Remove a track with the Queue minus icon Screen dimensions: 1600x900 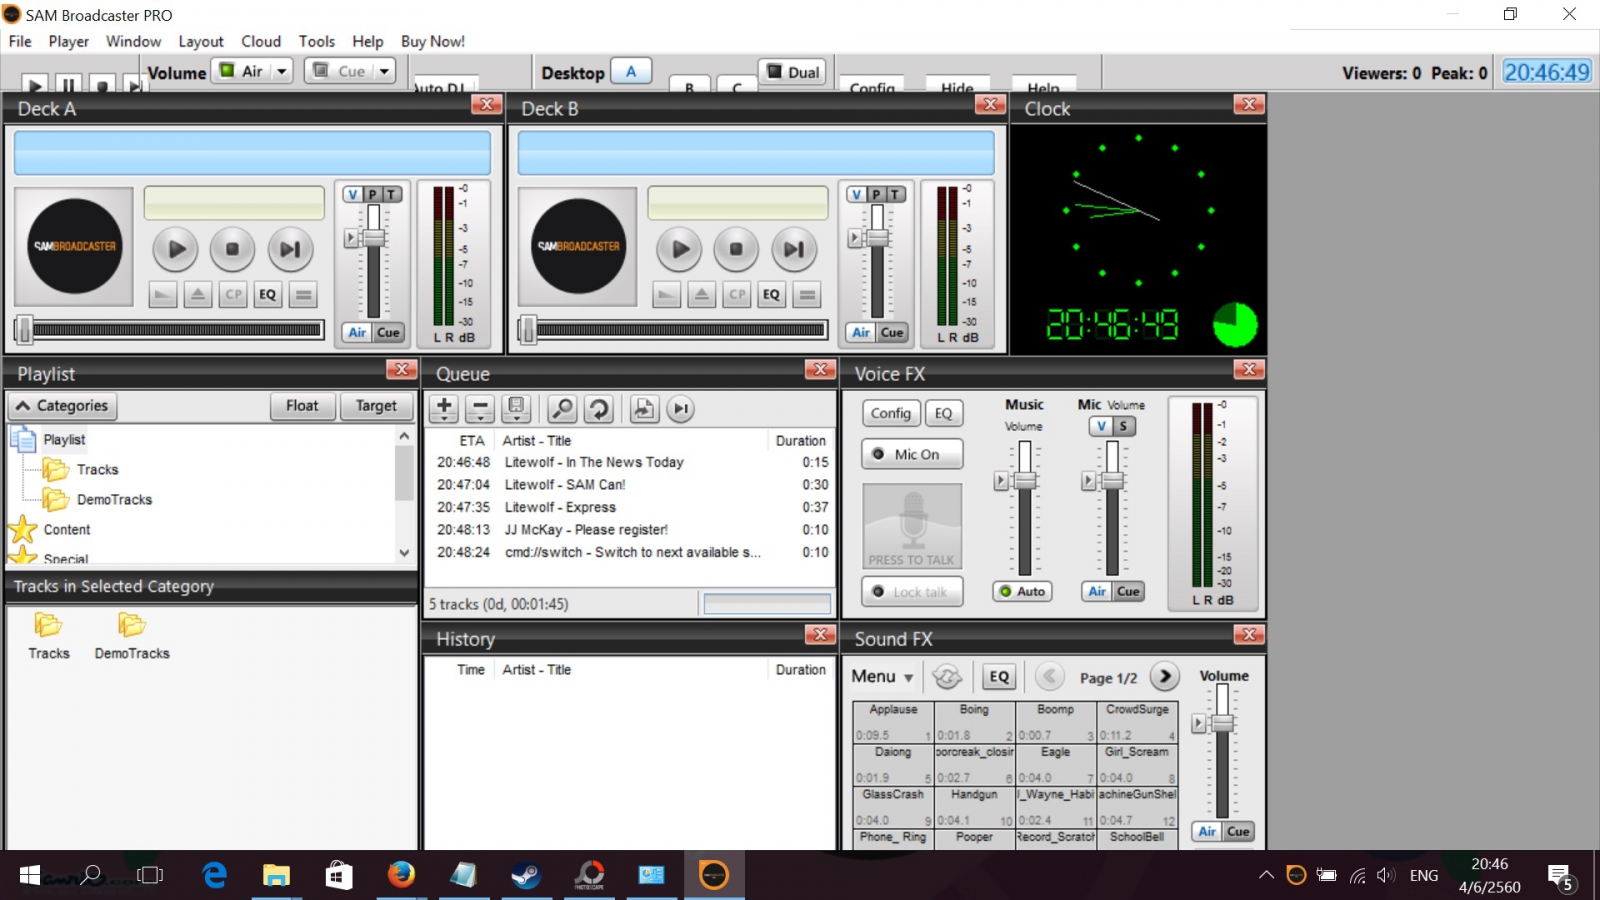(480, 408)
